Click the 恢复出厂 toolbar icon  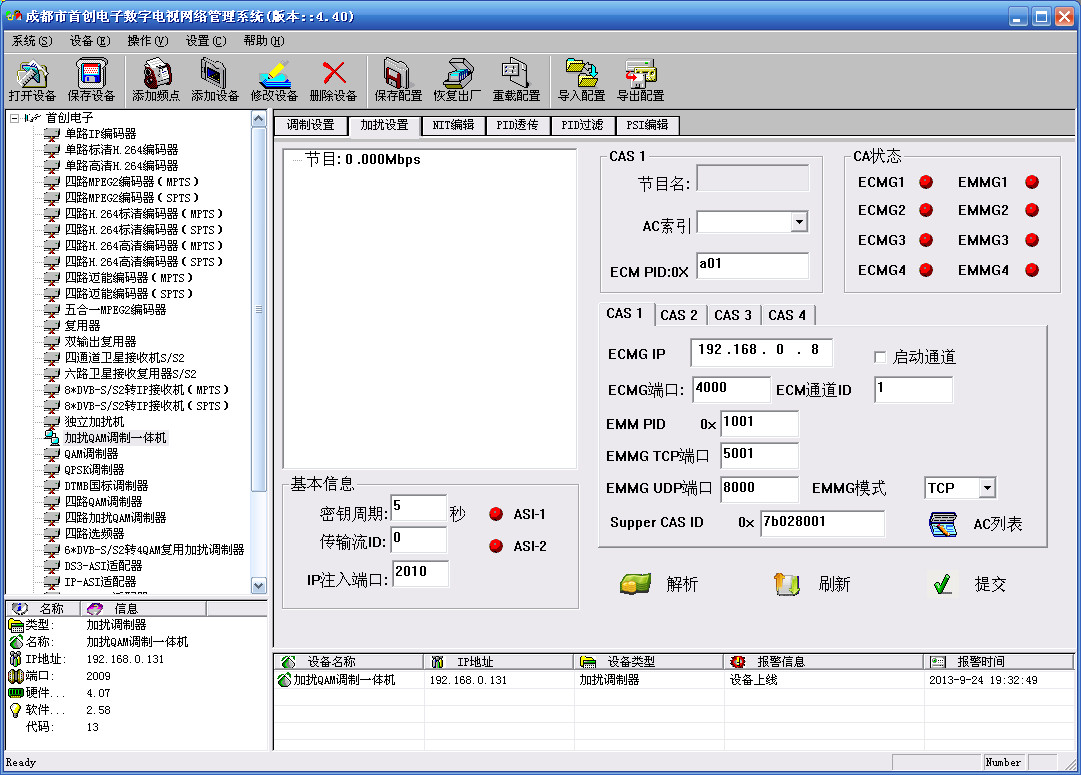point(457,73)
